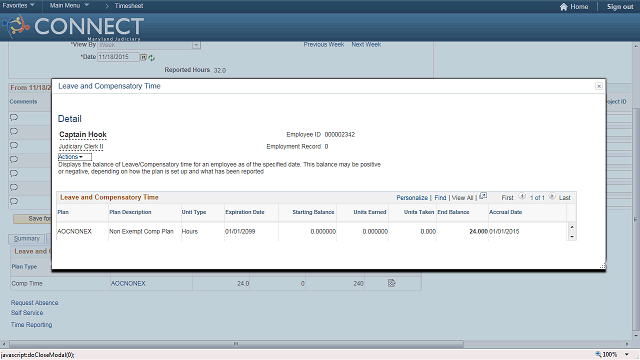
Task: Click the First navigation link
Action: 507,198
